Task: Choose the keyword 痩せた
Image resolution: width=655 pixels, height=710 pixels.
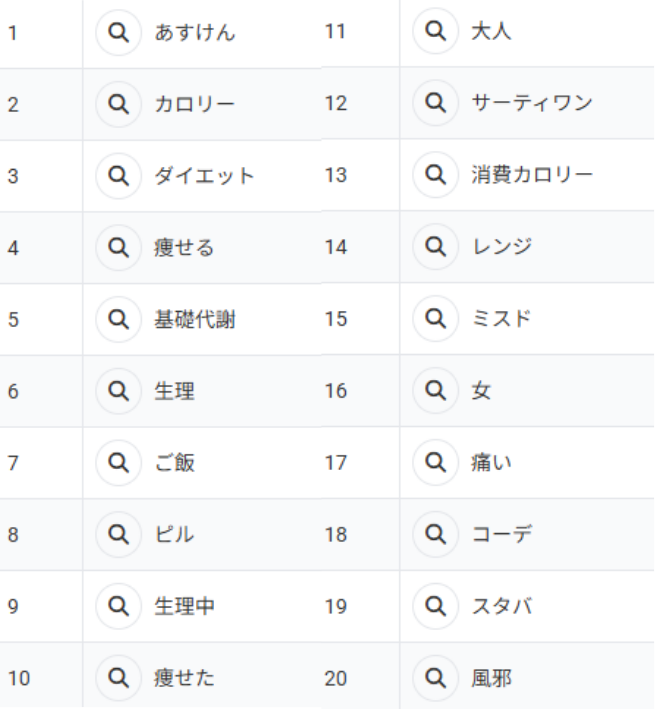Action: click(x=184, y=679)
